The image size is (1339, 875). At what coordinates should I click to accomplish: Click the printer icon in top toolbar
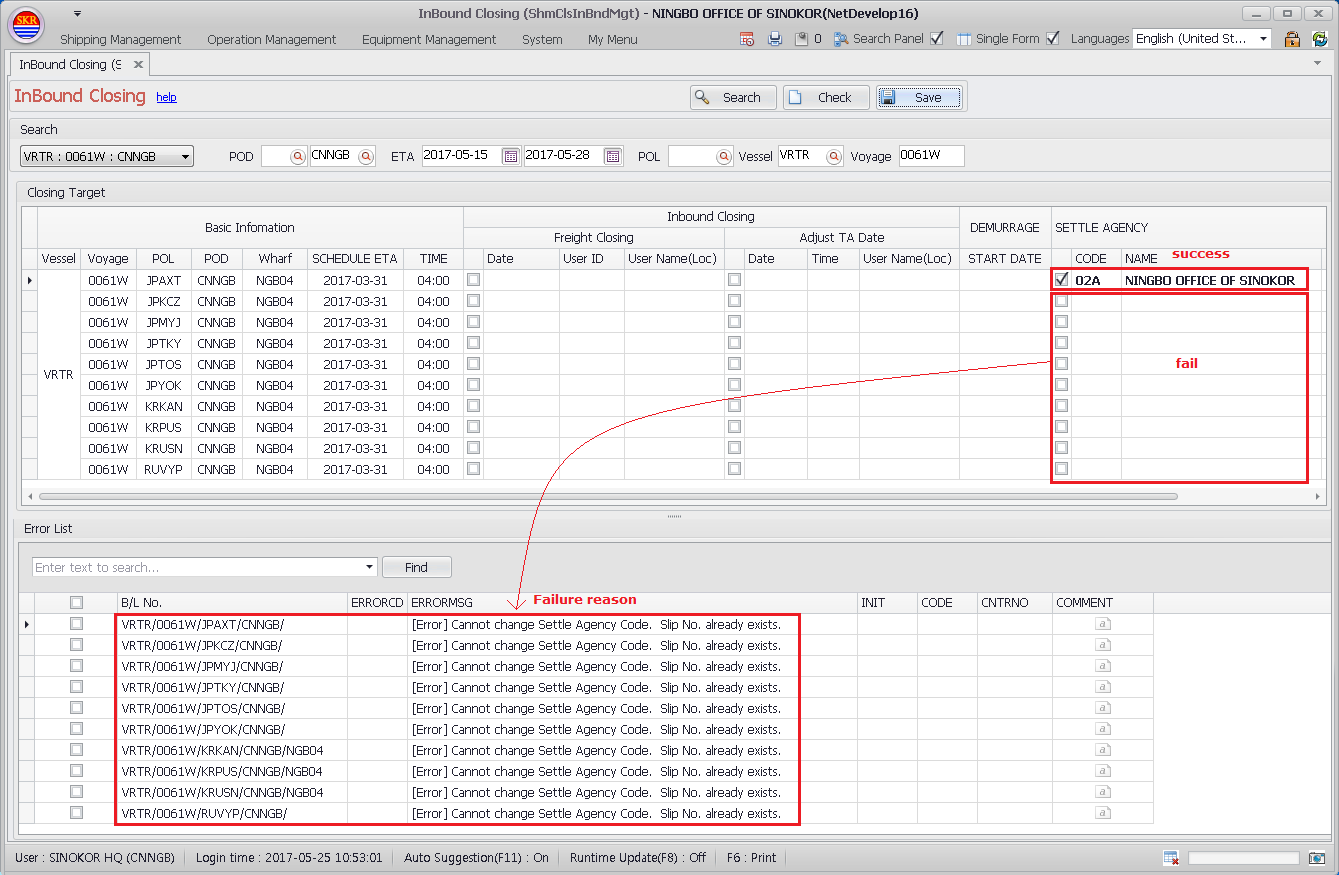774,39
